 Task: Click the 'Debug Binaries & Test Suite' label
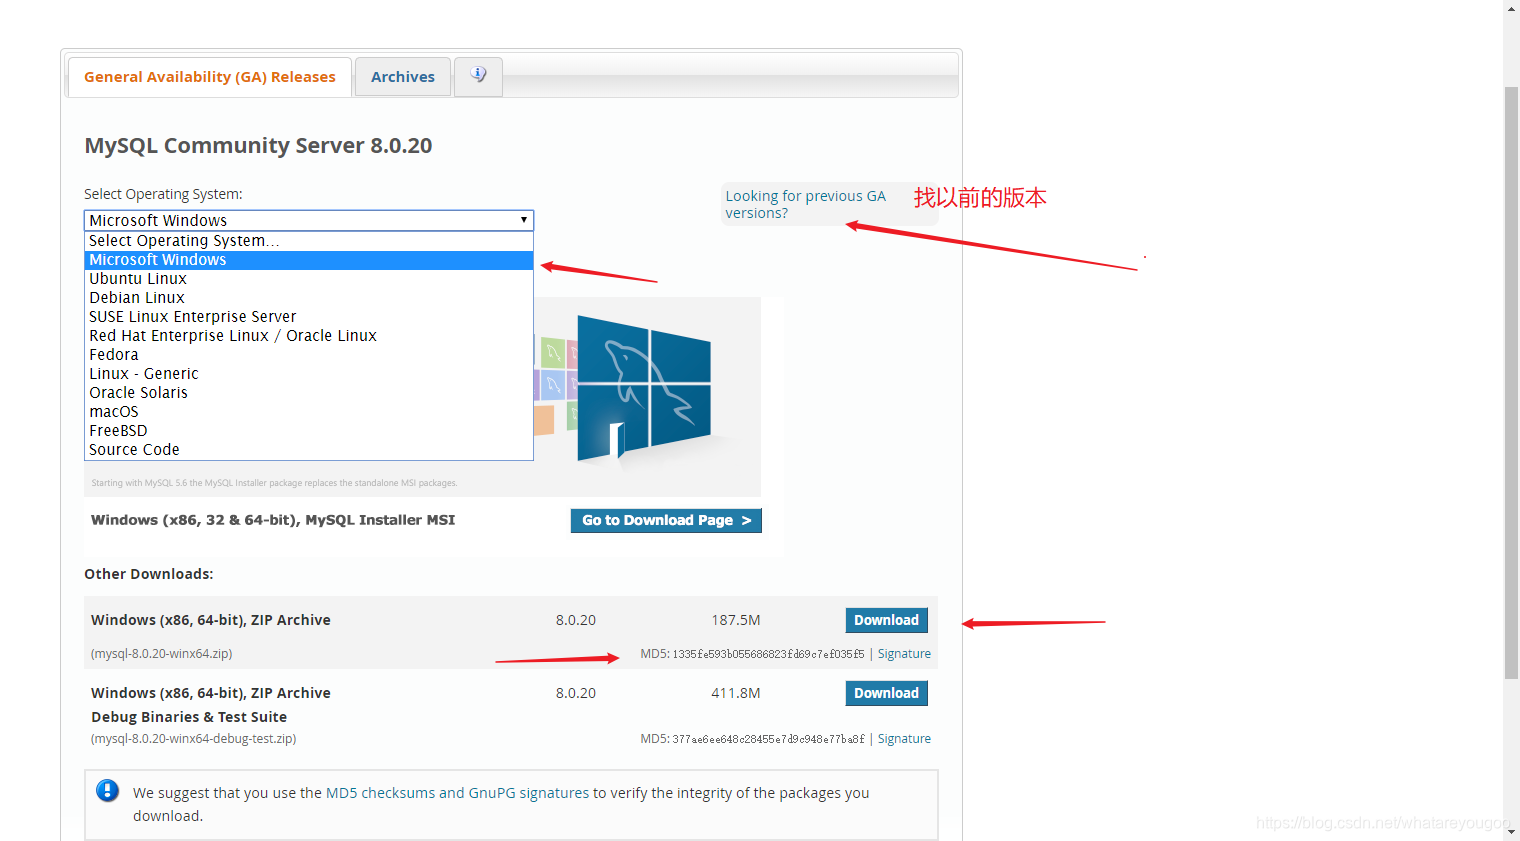(x=189, y=717)
